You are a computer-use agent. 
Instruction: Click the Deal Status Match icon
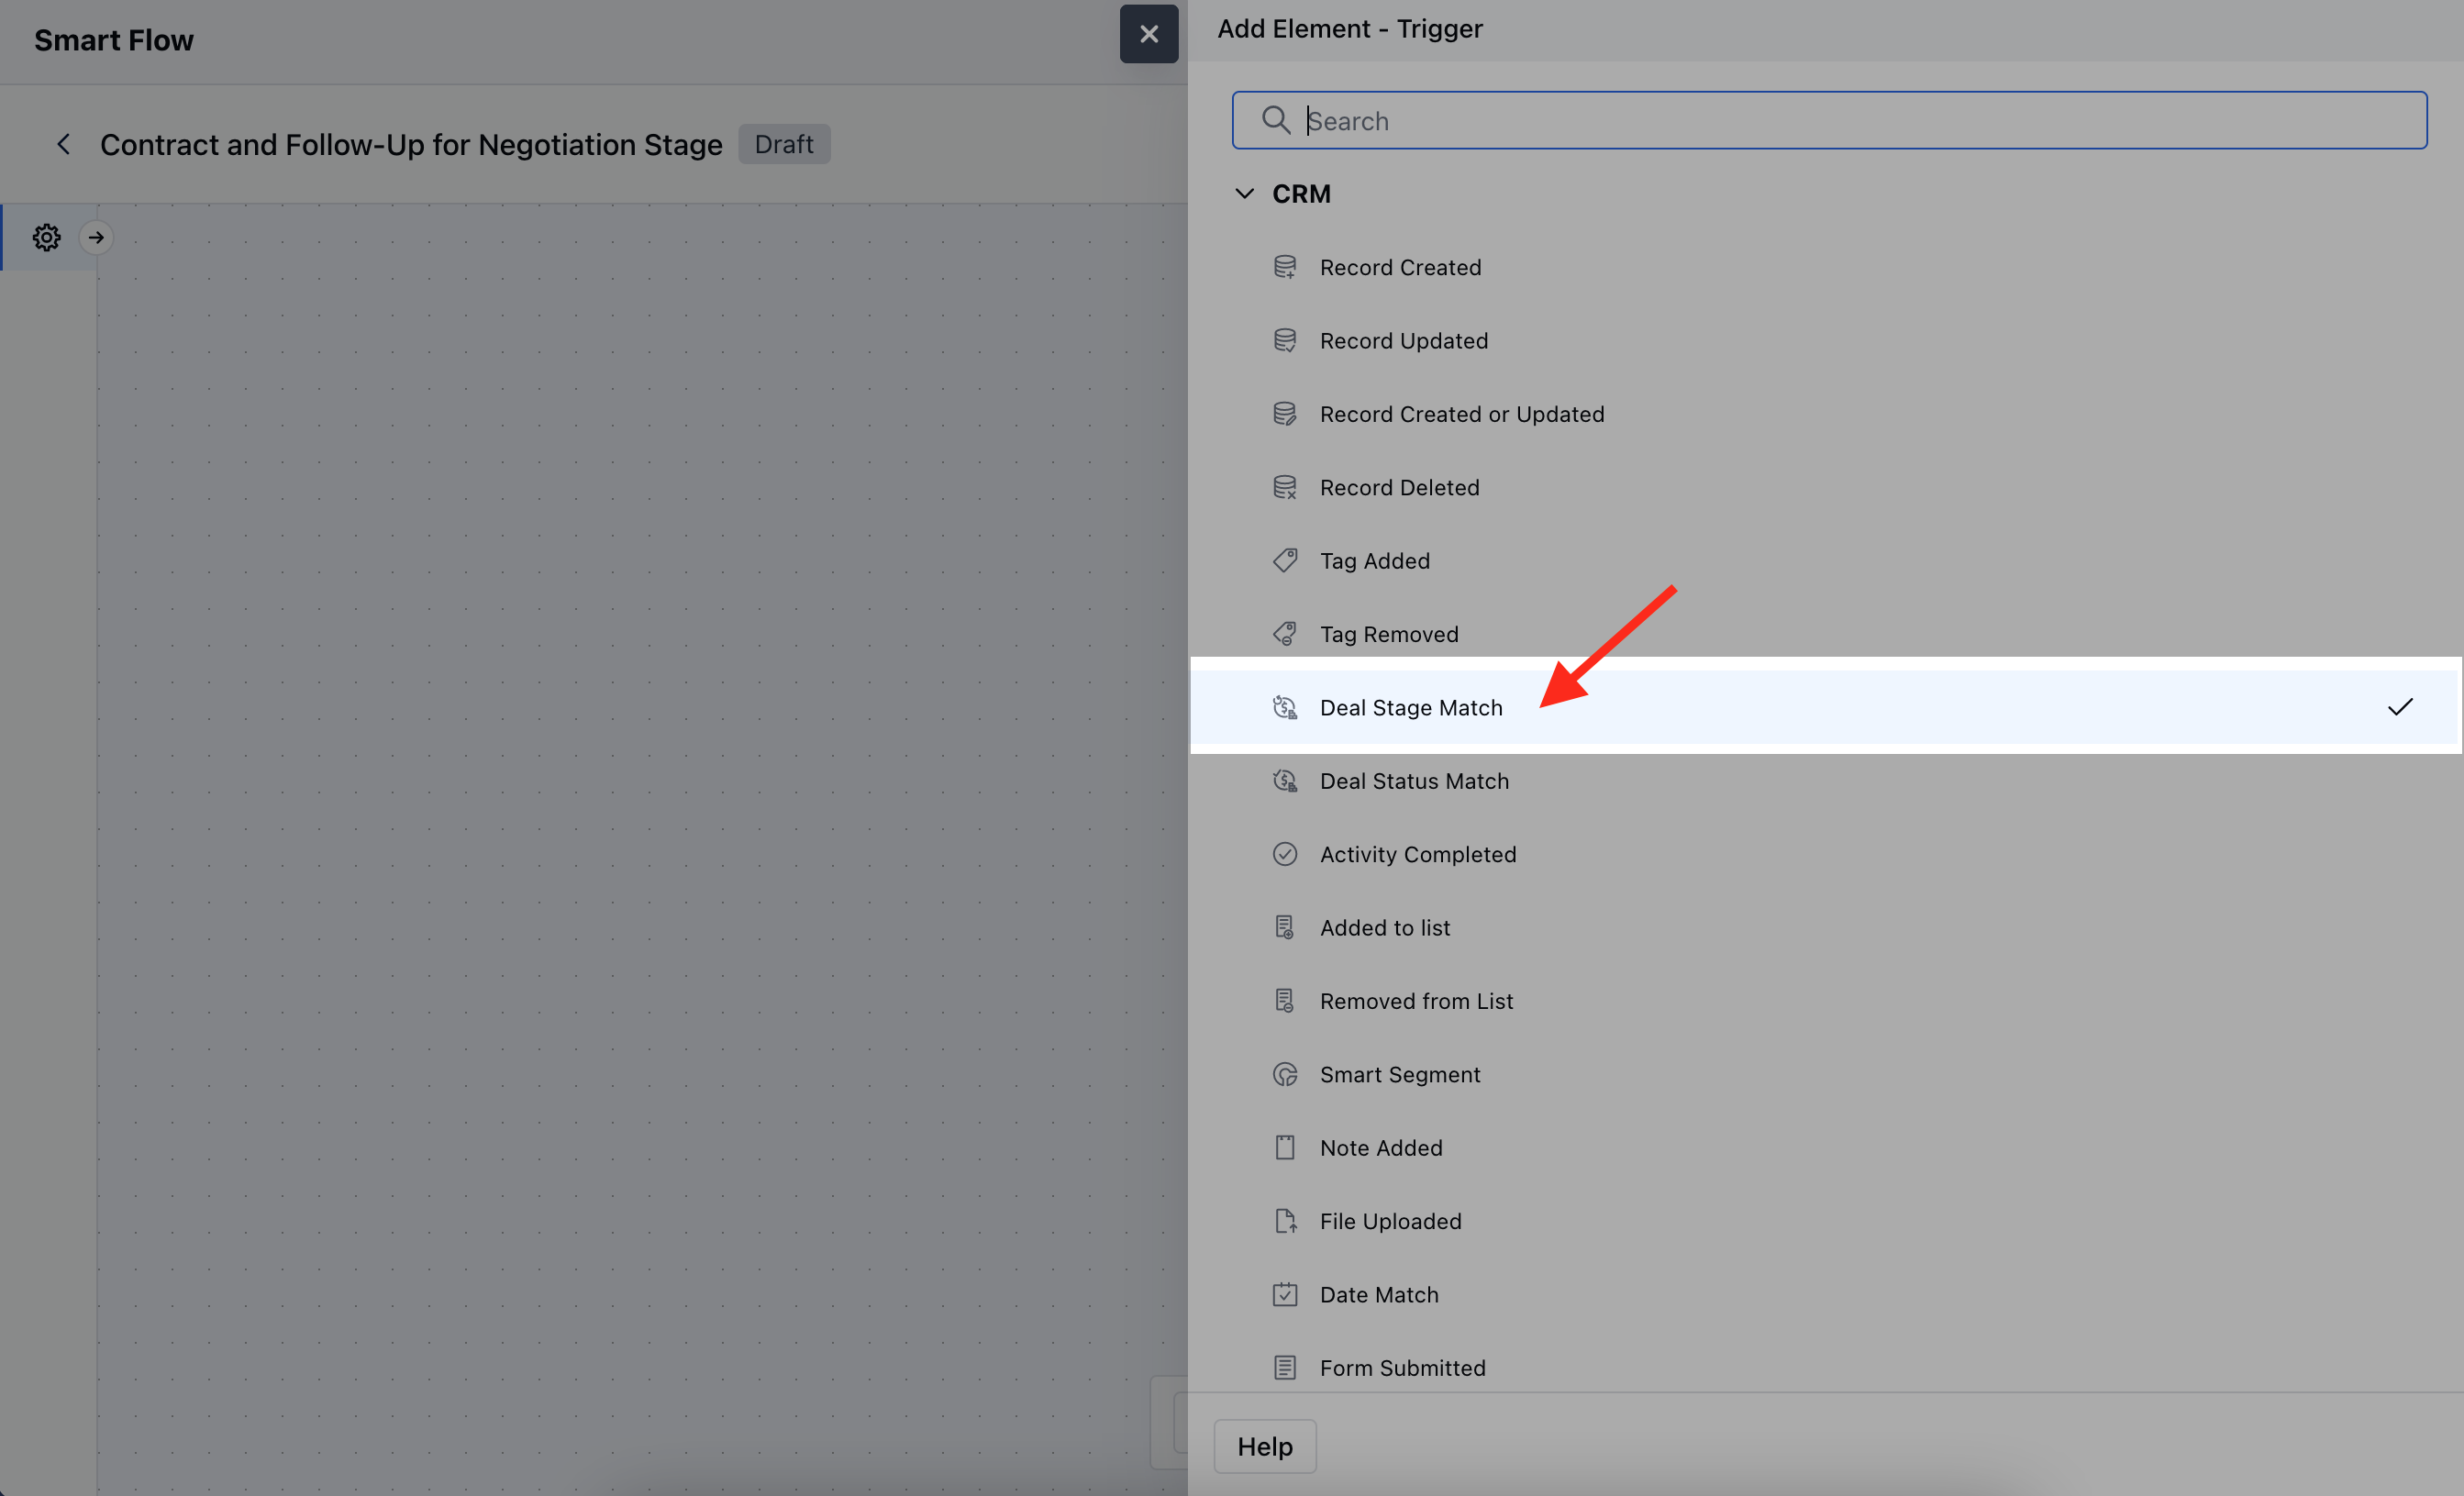(1285, 780)
